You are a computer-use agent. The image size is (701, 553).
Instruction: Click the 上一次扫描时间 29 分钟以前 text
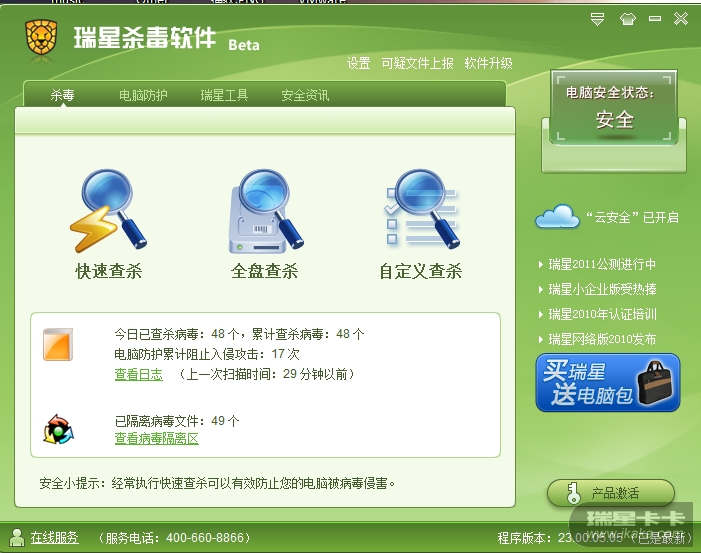click(267, 374)
